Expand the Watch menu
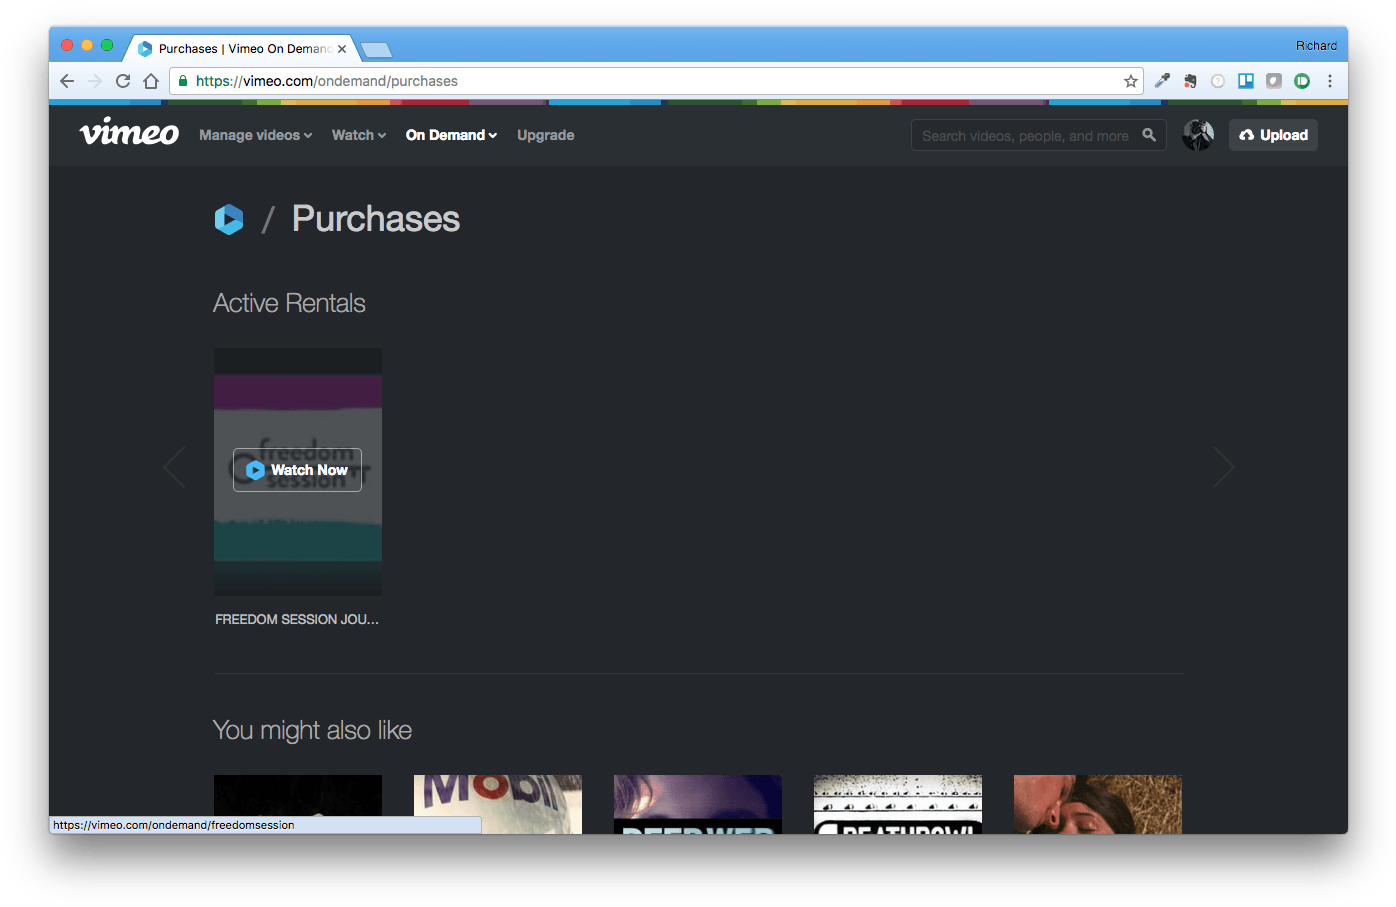The width and height of the screenshot is (1396, 907). click(x=358, y=135)
